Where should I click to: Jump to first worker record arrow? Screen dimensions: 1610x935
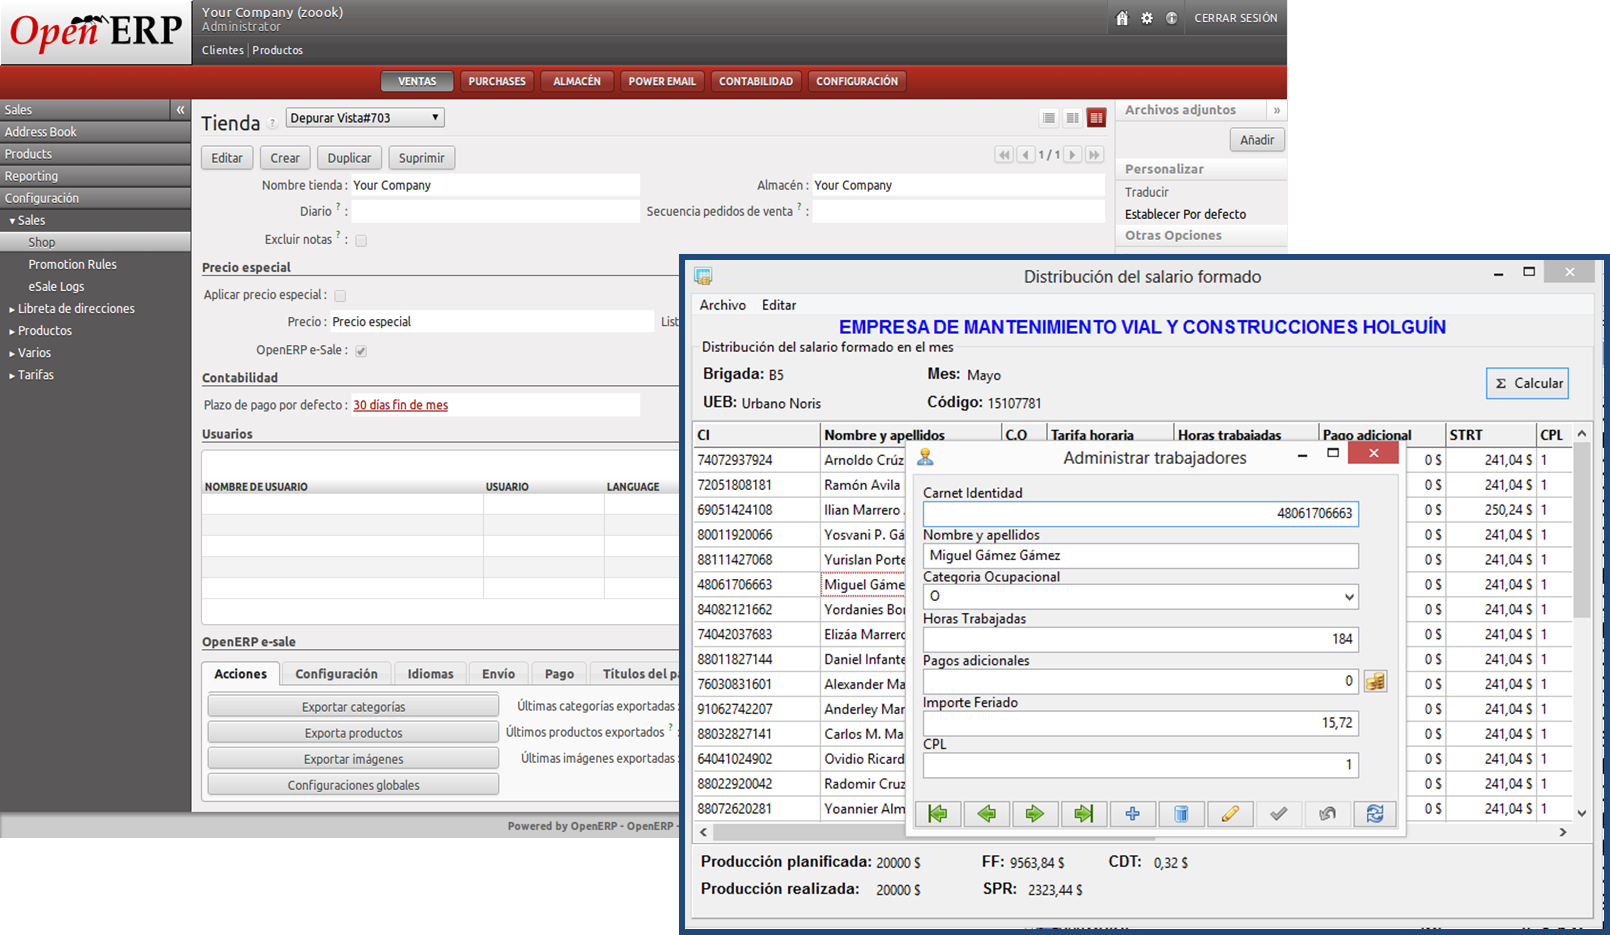(937, 814)
